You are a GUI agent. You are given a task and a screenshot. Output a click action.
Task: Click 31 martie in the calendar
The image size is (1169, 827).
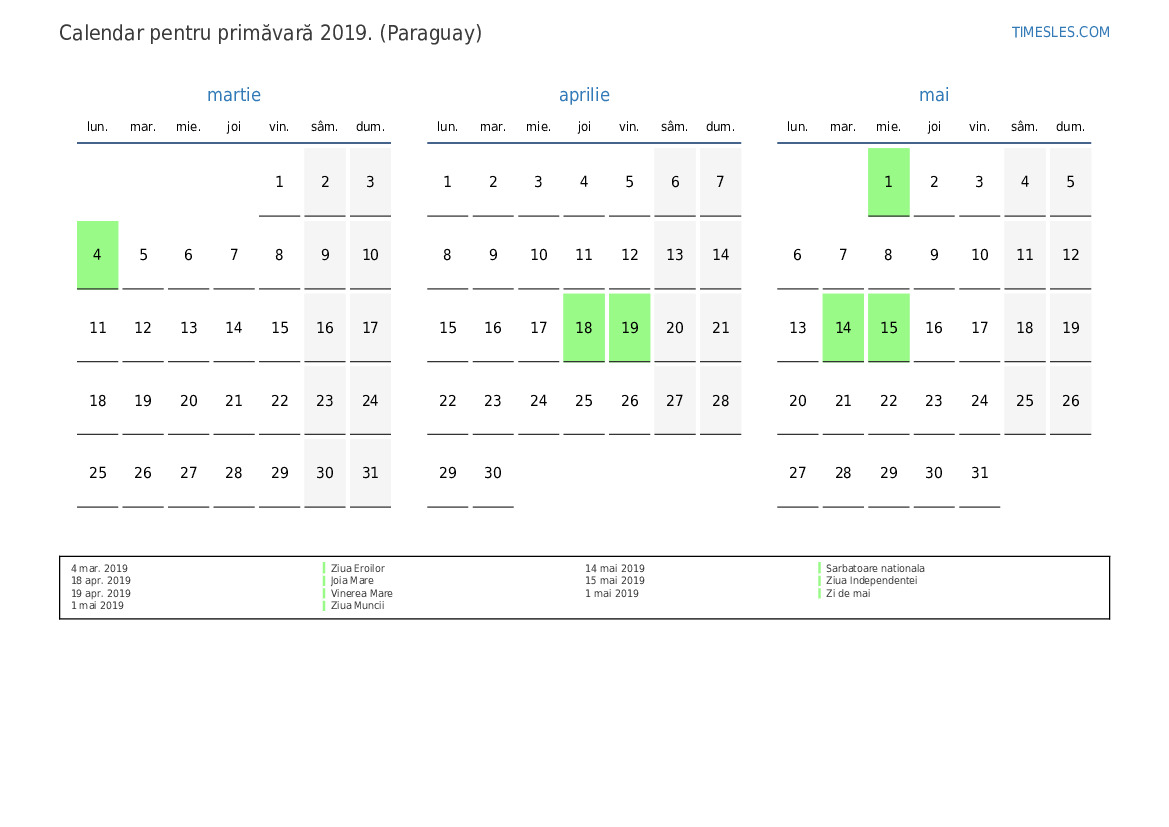[x=370, y=473]
